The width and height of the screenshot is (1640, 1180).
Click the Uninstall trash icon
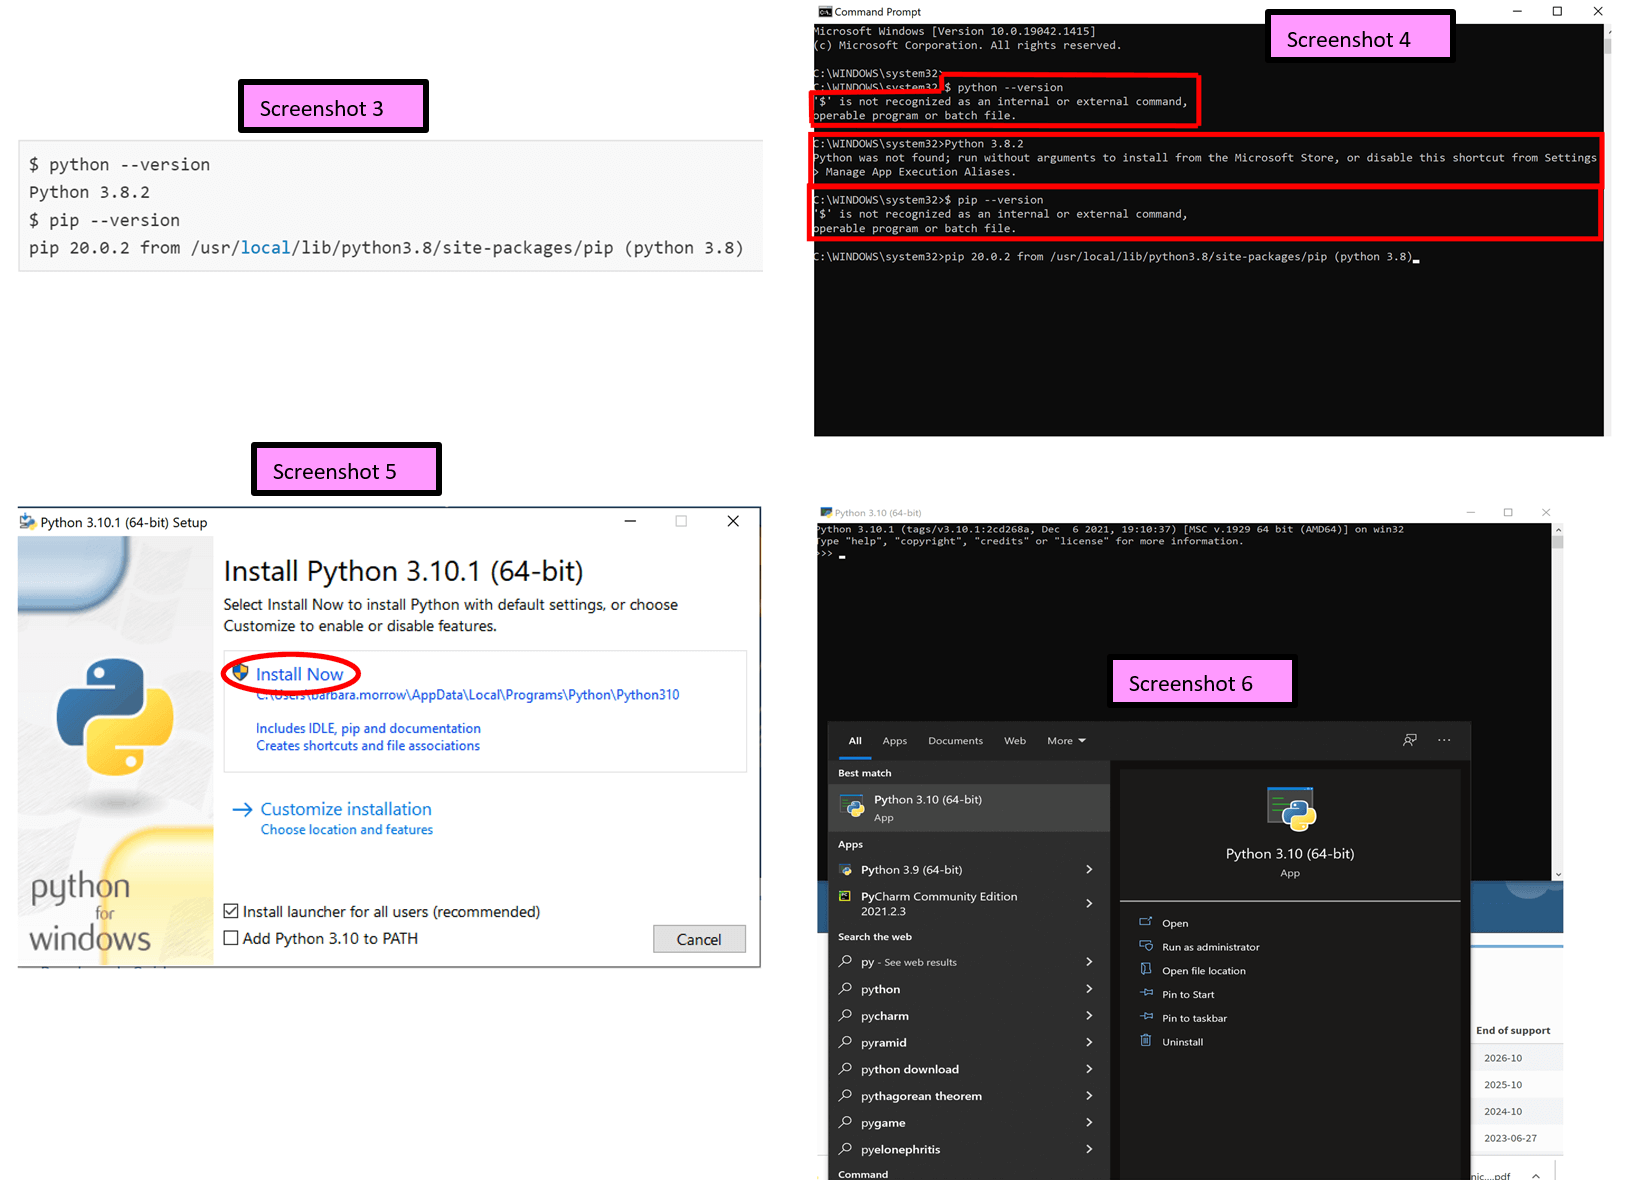tap(1146, 1041)
